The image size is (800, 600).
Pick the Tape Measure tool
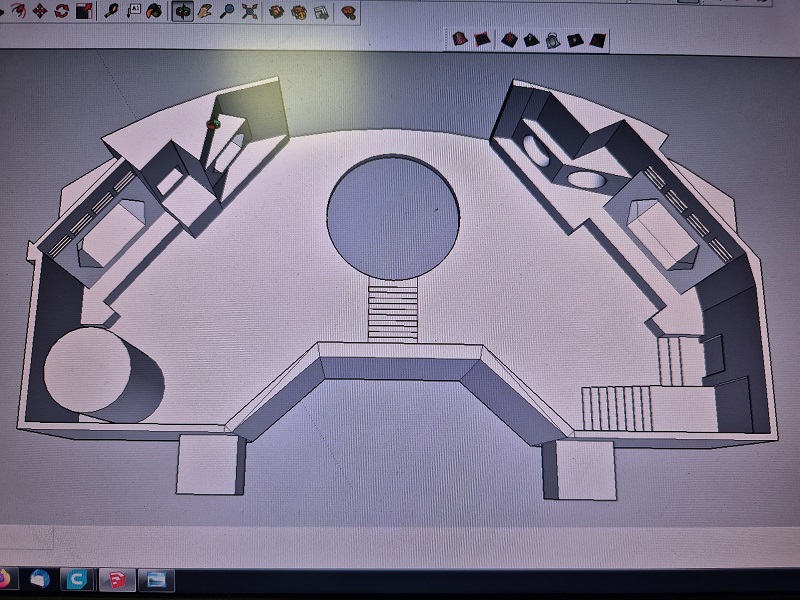112,11
